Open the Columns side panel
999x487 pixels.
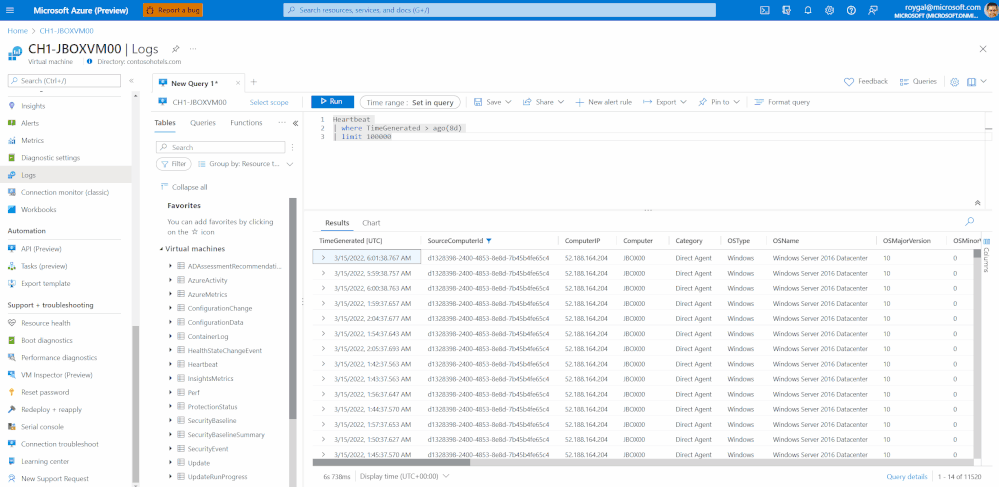coord(987,255)
